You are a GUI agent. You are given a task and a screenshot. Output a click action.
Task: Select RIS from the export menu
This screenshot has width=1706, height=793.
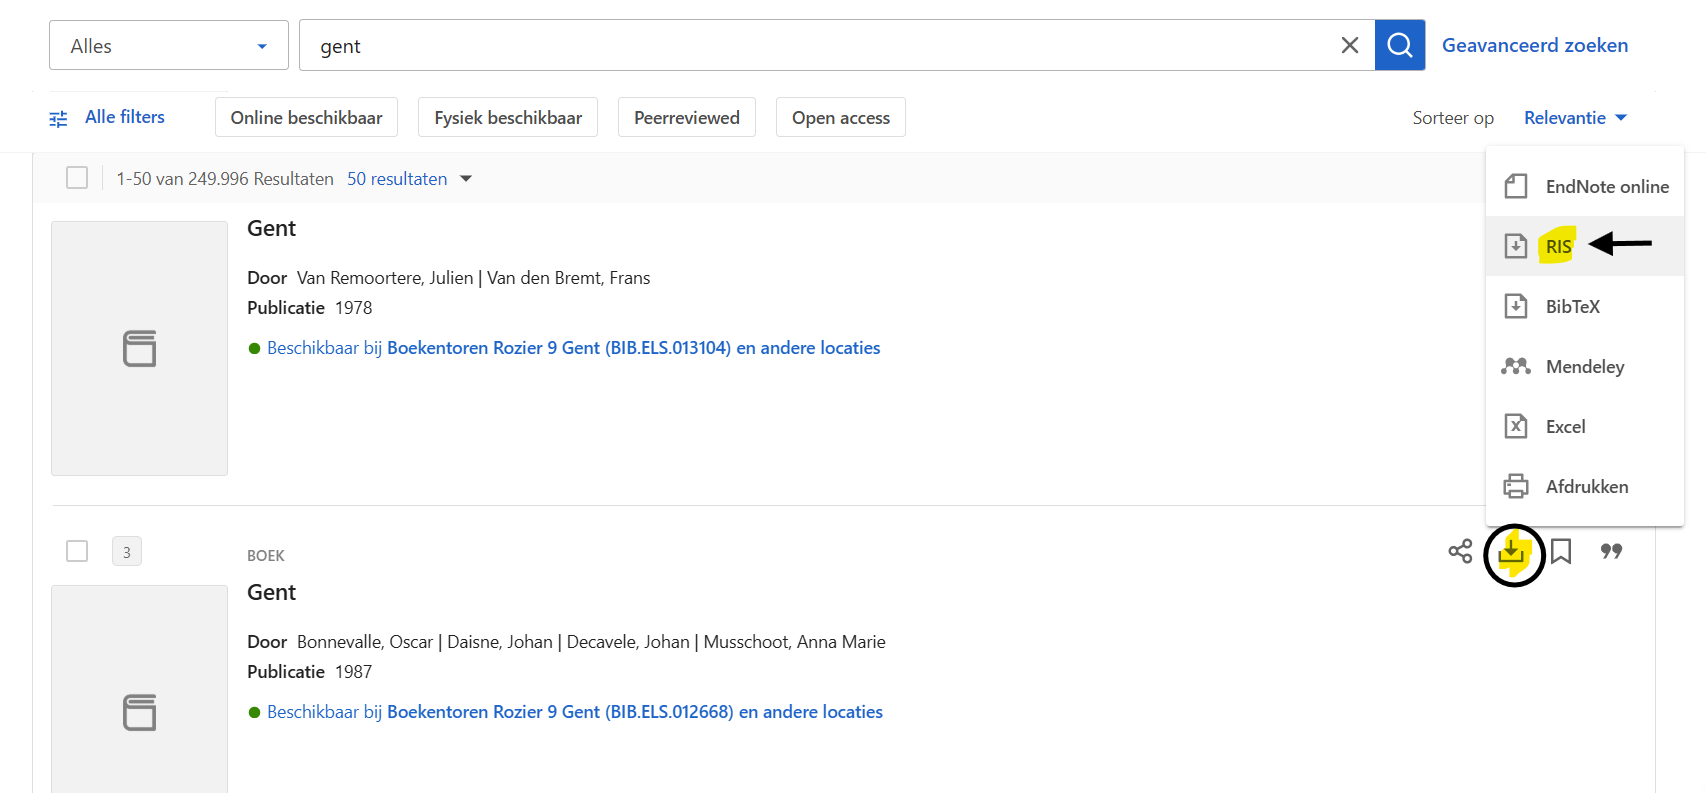click(x=1558, y=247)
